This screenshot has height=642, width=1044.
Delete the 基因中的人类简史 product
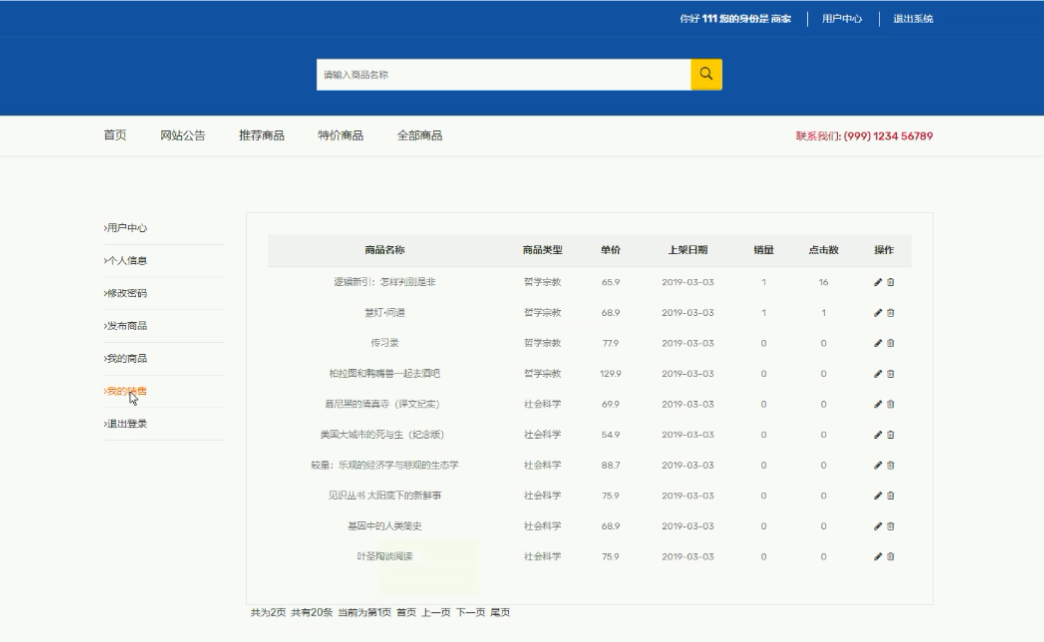pyautogui.click(x=891, y=526)
